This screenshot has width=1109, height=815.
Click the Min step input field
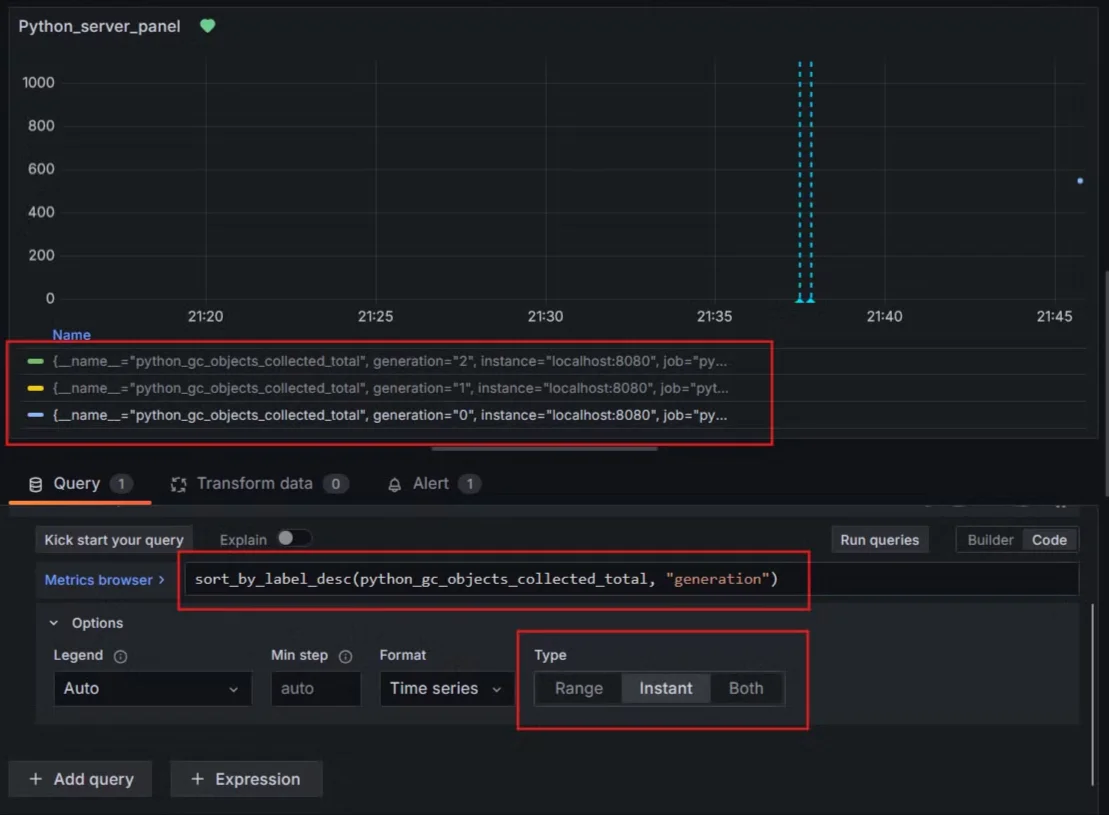(x=315, y=688)
